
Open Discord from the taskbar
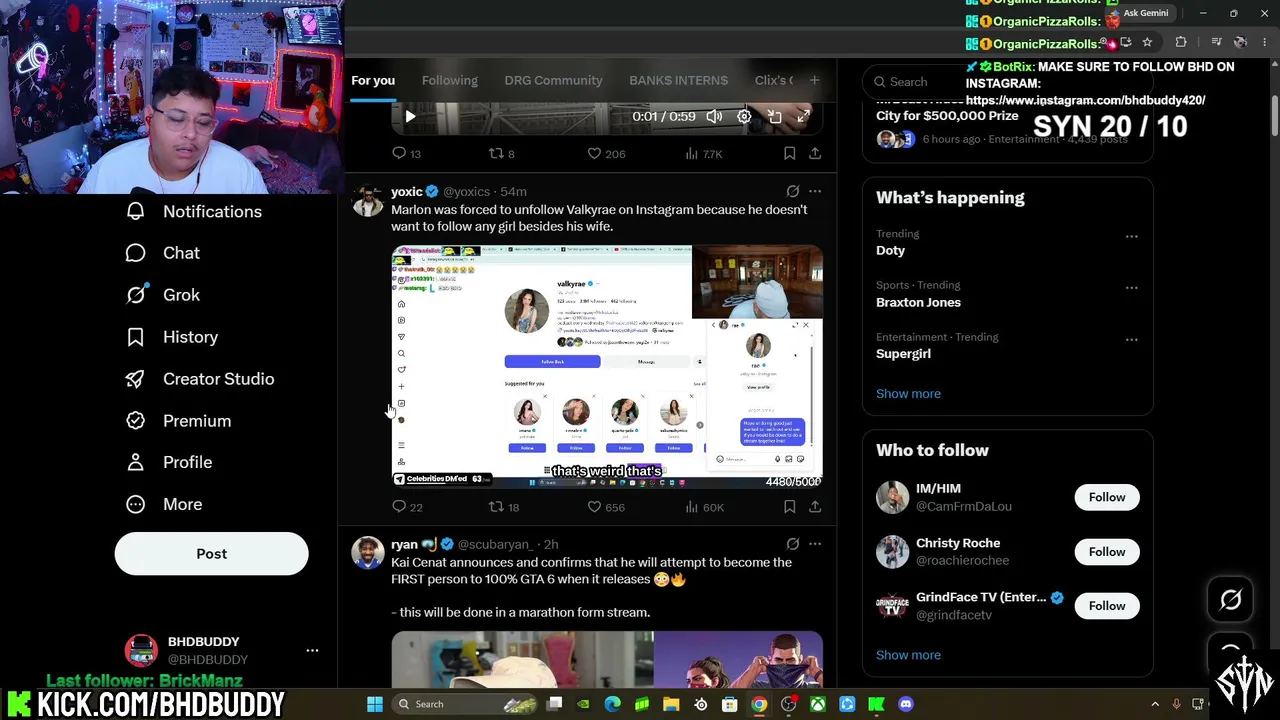pos(906,704)
